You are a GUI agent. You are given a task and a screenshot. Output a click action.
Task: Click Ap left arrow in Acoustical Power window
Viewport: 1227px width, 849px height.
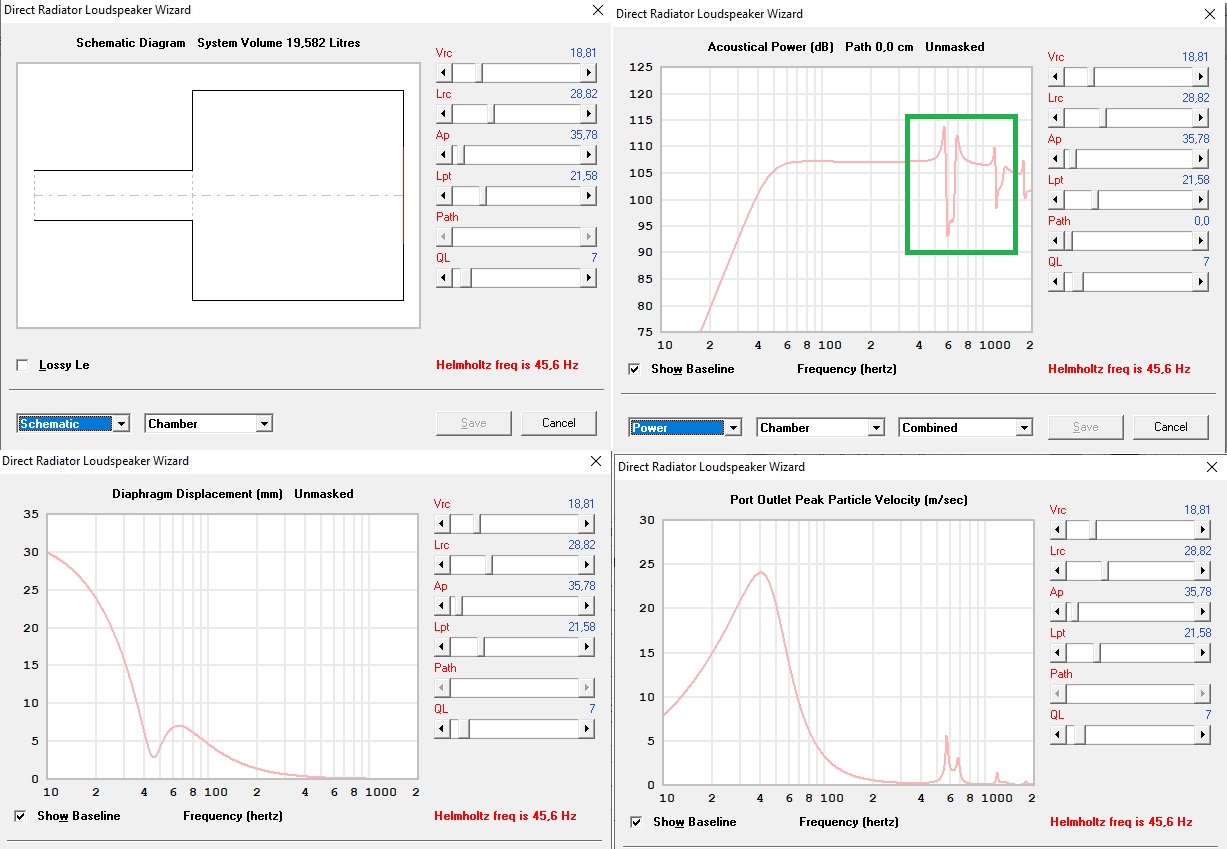click(1056, 159)
